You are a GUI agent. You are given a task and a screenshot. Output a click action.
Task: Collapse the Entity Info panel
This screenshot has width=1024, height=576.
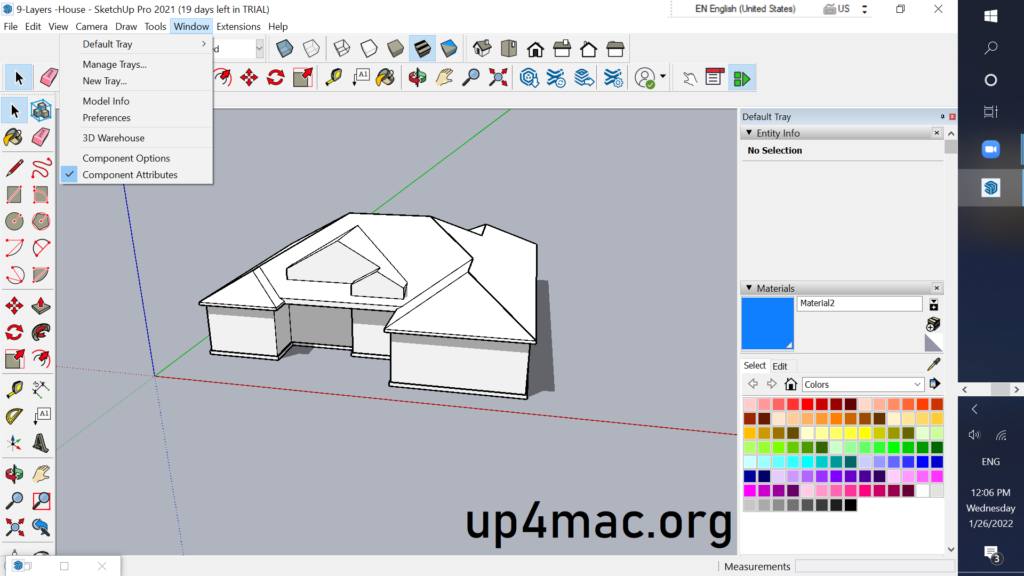click(x=749, y=133)
